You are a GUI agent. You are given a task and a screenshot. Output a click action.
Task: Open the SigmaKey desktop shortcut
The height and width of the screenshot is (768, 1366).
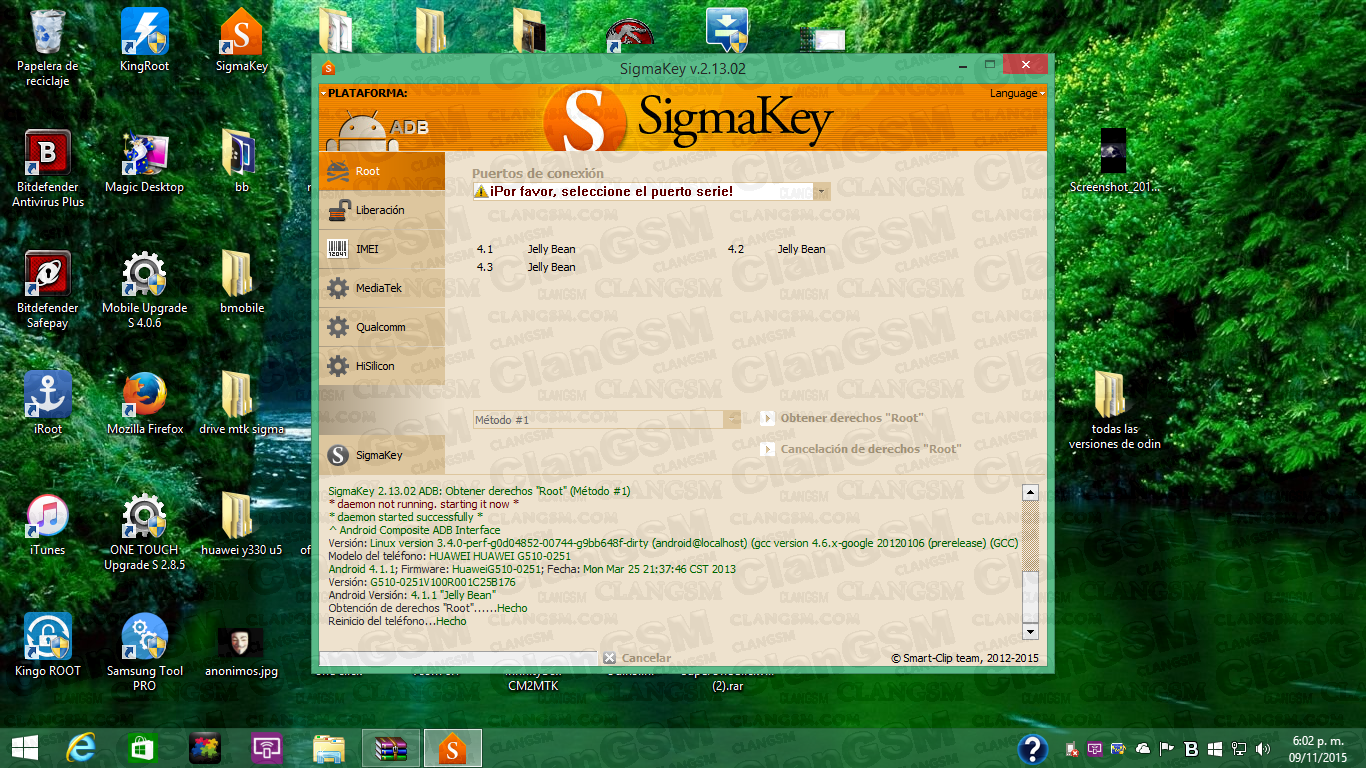click(241, 41)
